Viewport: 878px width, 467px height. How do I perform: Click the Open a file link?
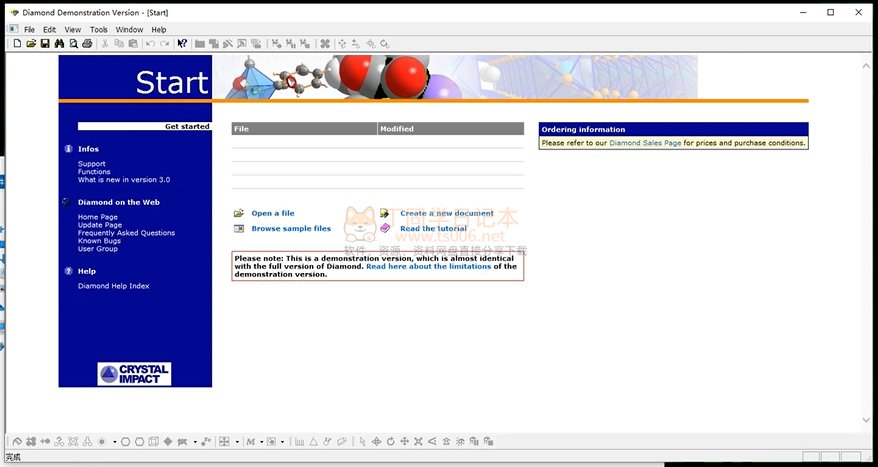[x=272, y=213]
